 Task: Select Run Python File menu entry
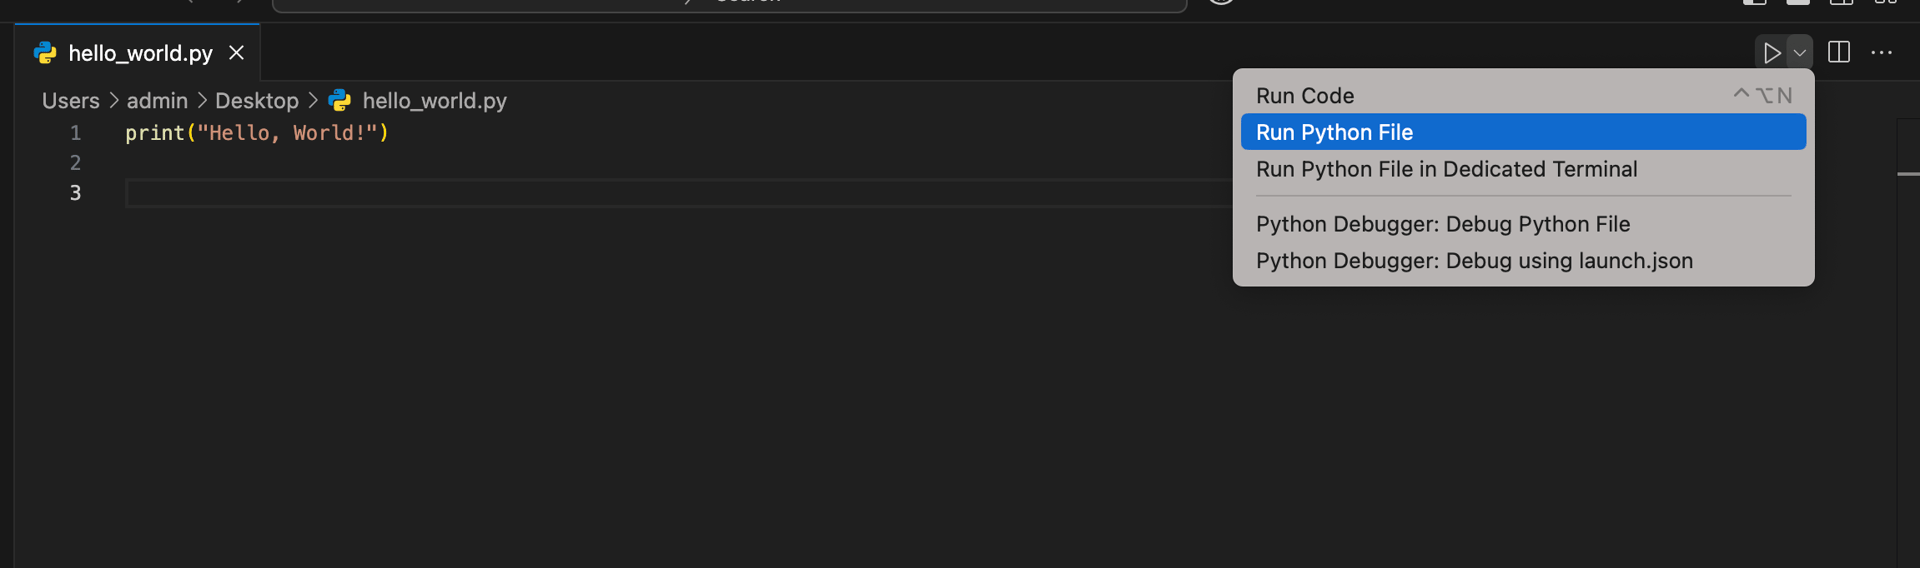[1523, 132]
